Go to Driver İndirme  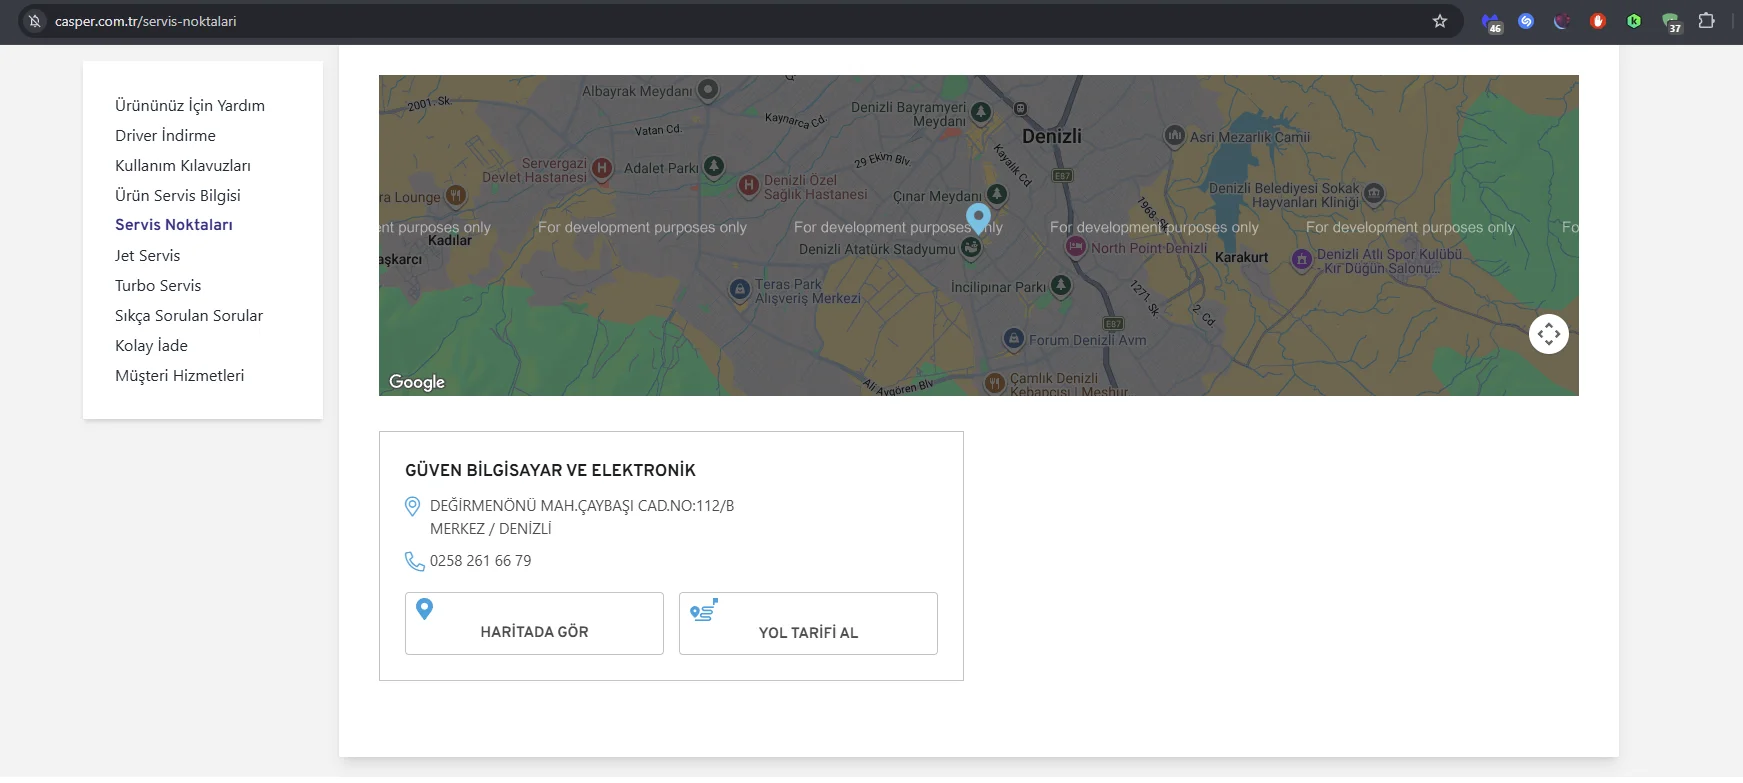165,136
